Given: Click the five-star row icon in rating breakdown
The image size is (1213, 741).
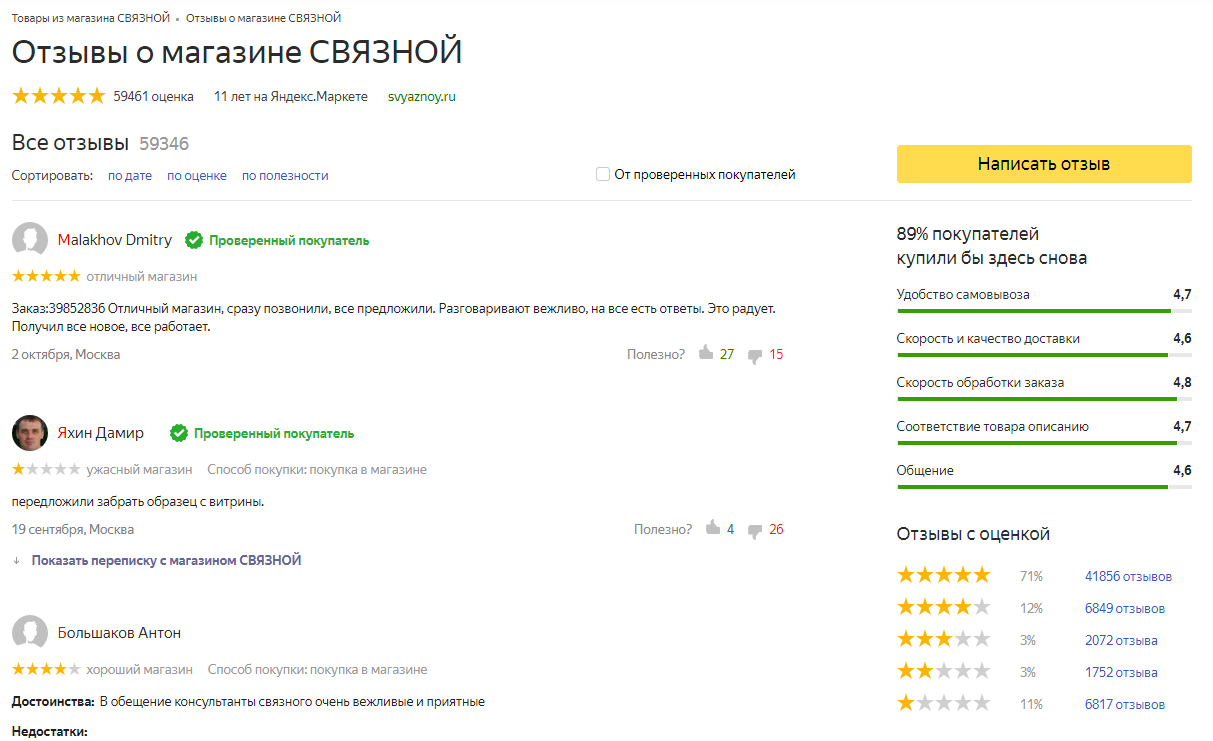Looking at the screenshot, I should [943, 575].
